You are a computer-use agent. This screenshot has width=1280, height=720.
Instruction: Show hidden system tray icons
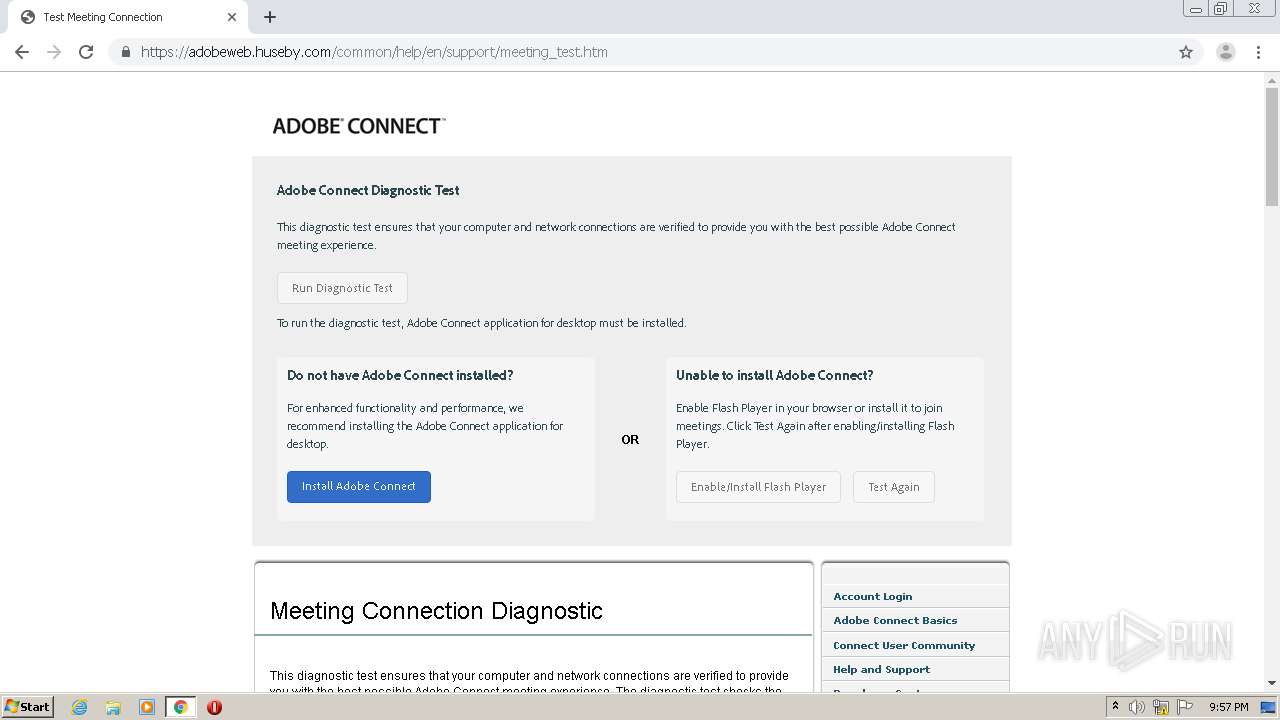pos(1115,706)
